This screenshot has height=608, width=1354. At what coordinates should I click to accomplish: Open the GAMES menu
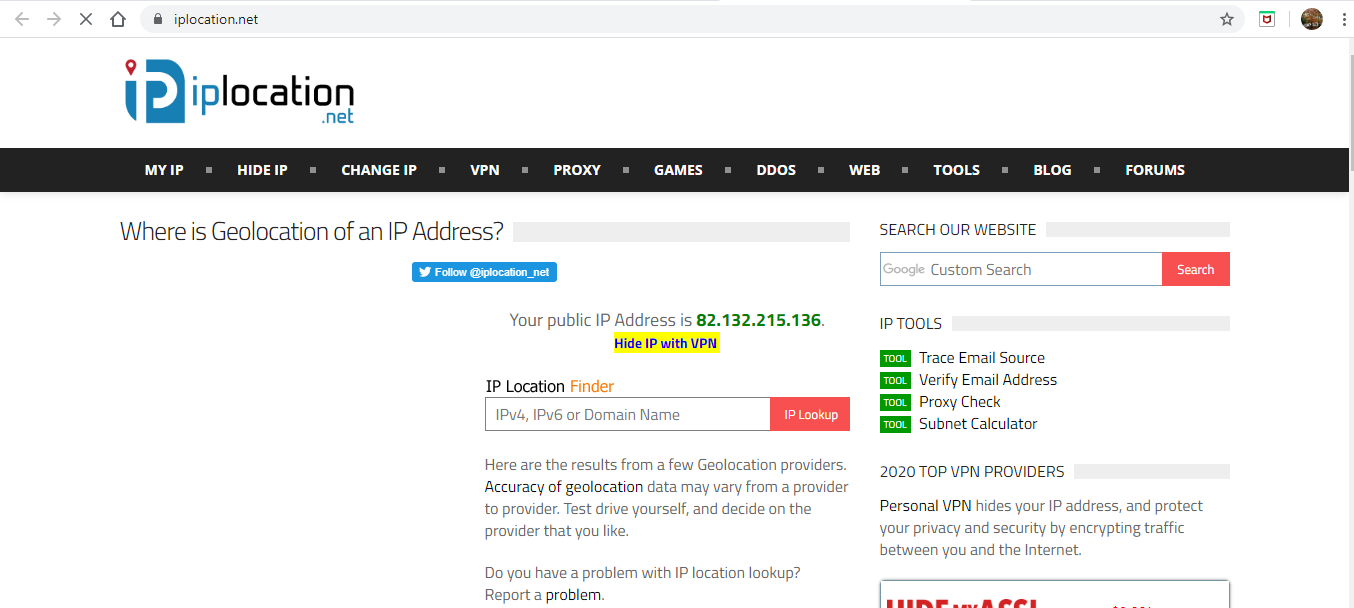[678, 170]
